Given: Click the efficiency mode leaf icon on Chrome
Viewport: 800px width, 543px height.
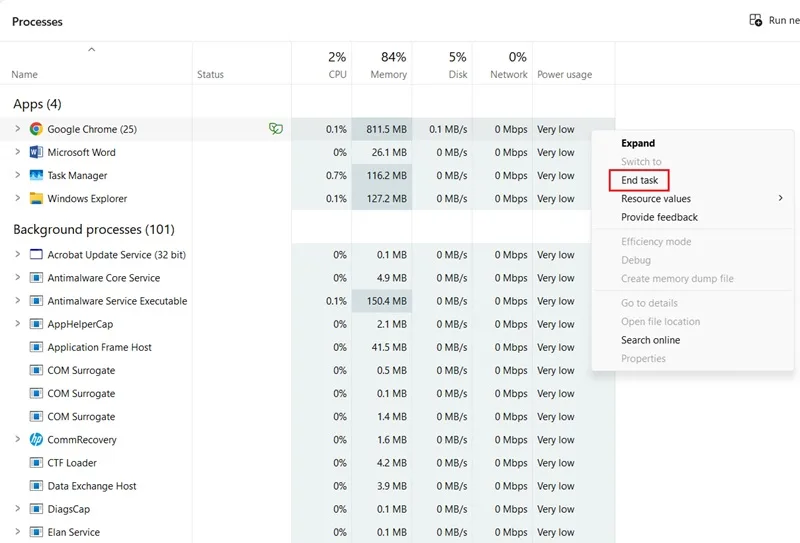Looking at the screenshot, I should coord(276,129).
